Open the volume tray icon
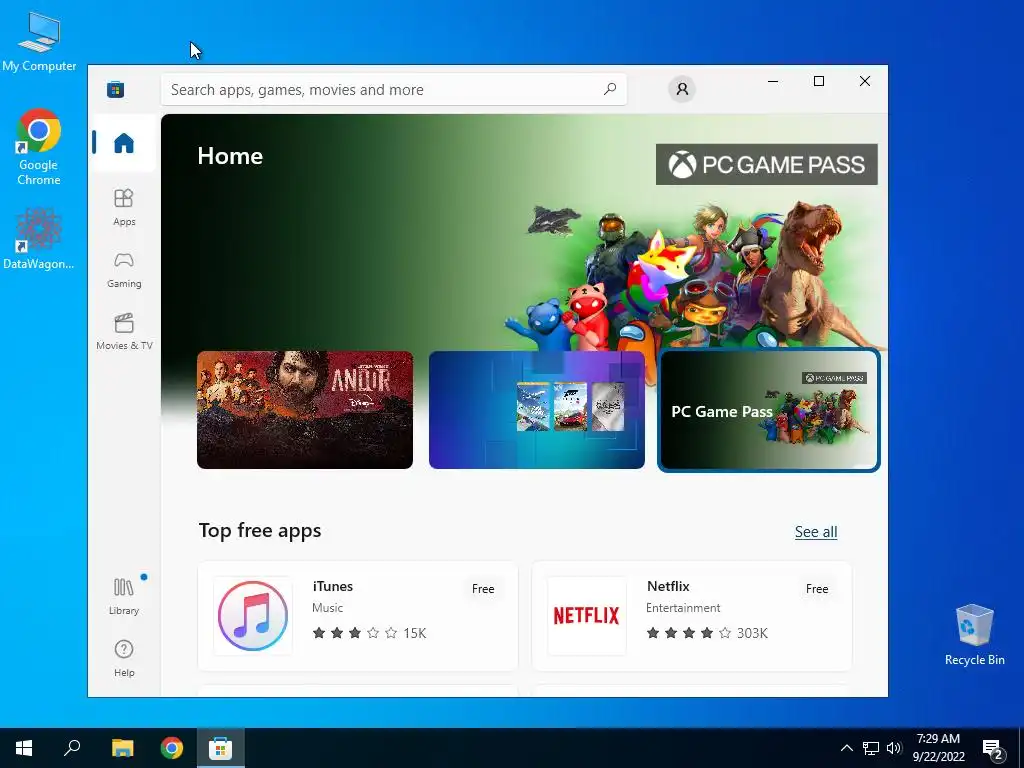This screenshot has width=1024, height=768. pyautogui.click(x=894, y=748)
